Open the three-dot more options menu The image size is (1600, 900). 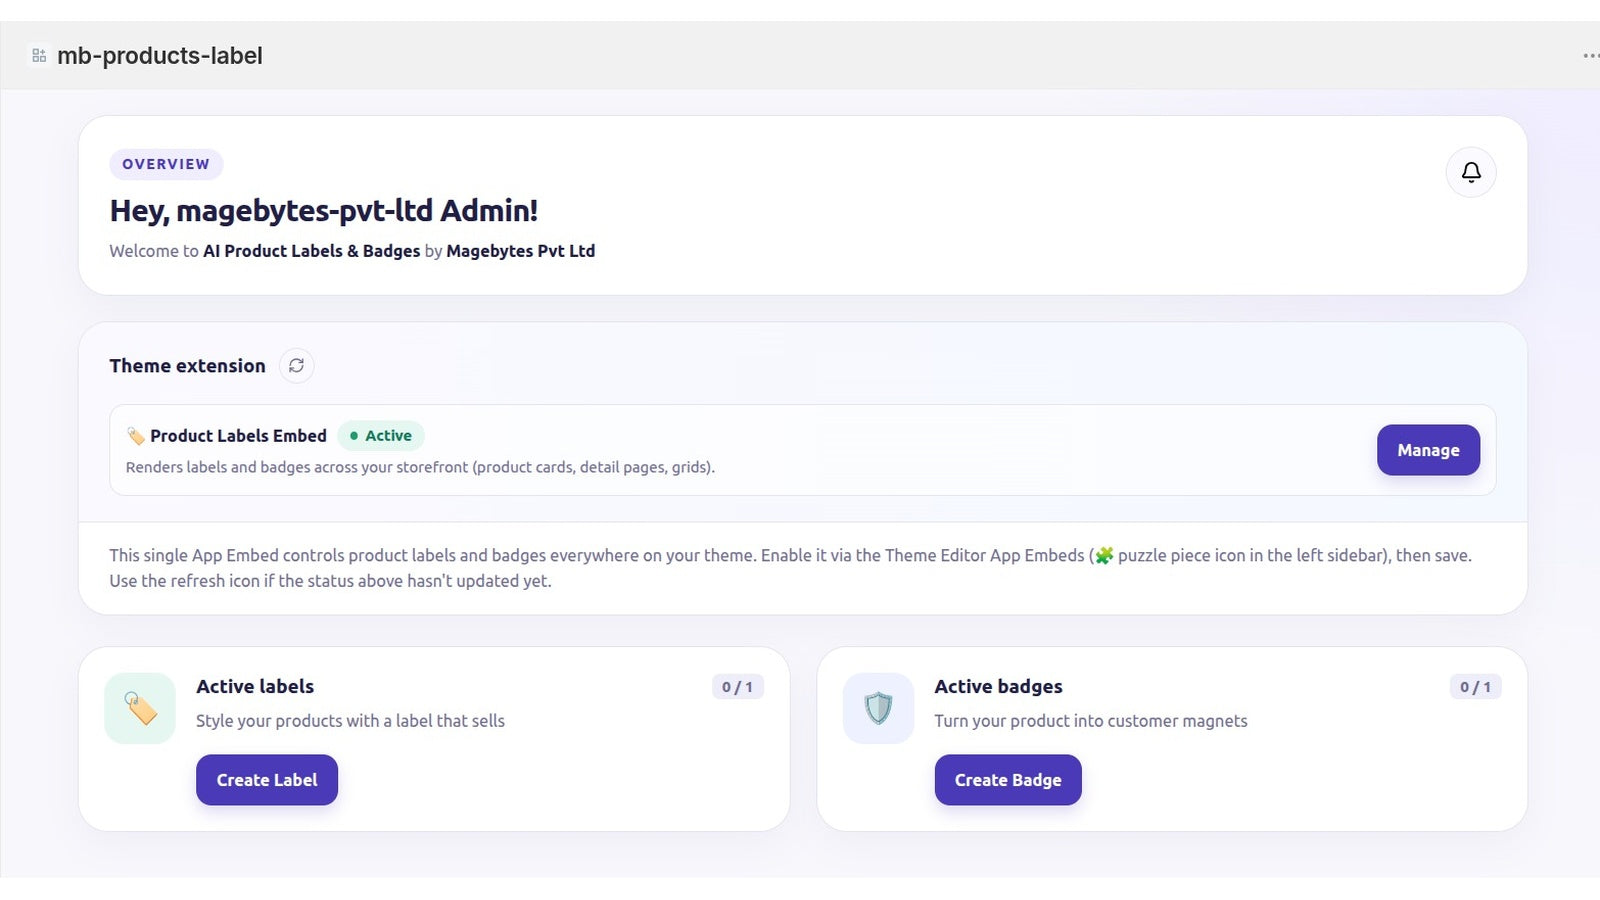(x=1590, y=56)
